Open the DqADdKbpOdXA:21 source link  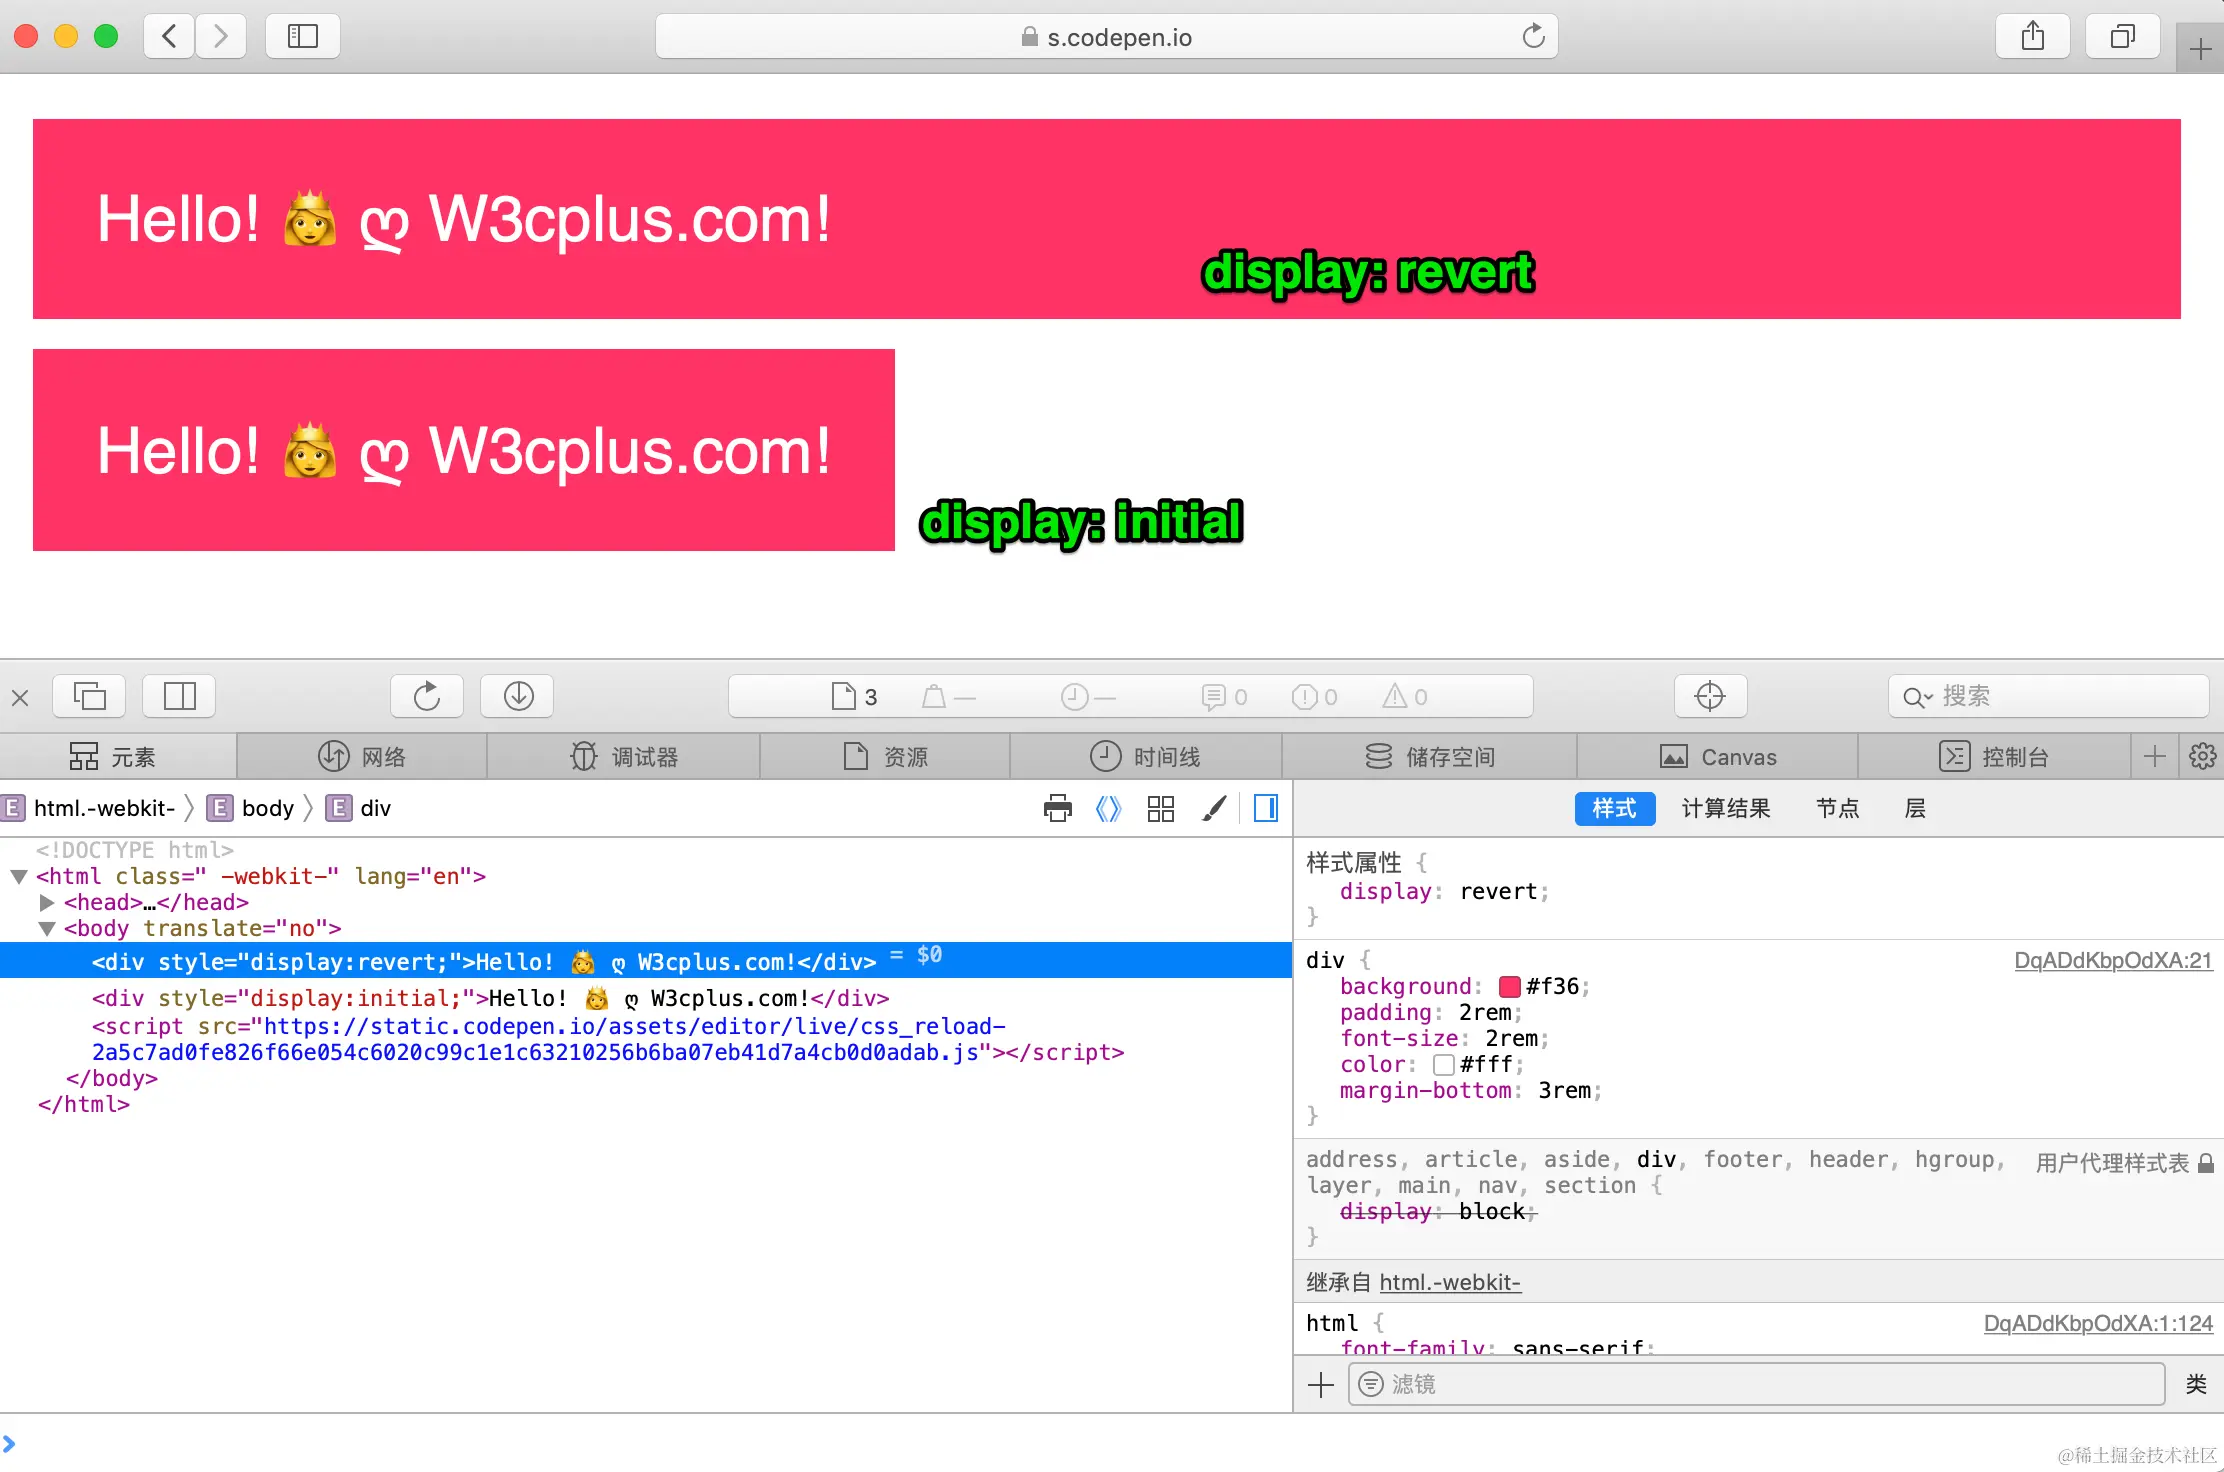[x=2112, y=960]
